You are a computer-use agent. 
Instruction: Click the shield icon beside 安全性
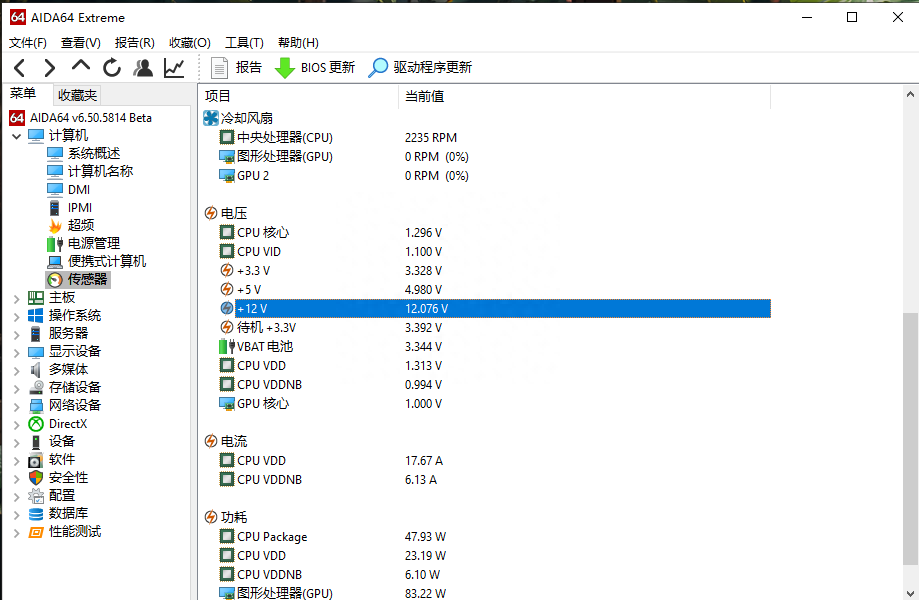[36, 478]
